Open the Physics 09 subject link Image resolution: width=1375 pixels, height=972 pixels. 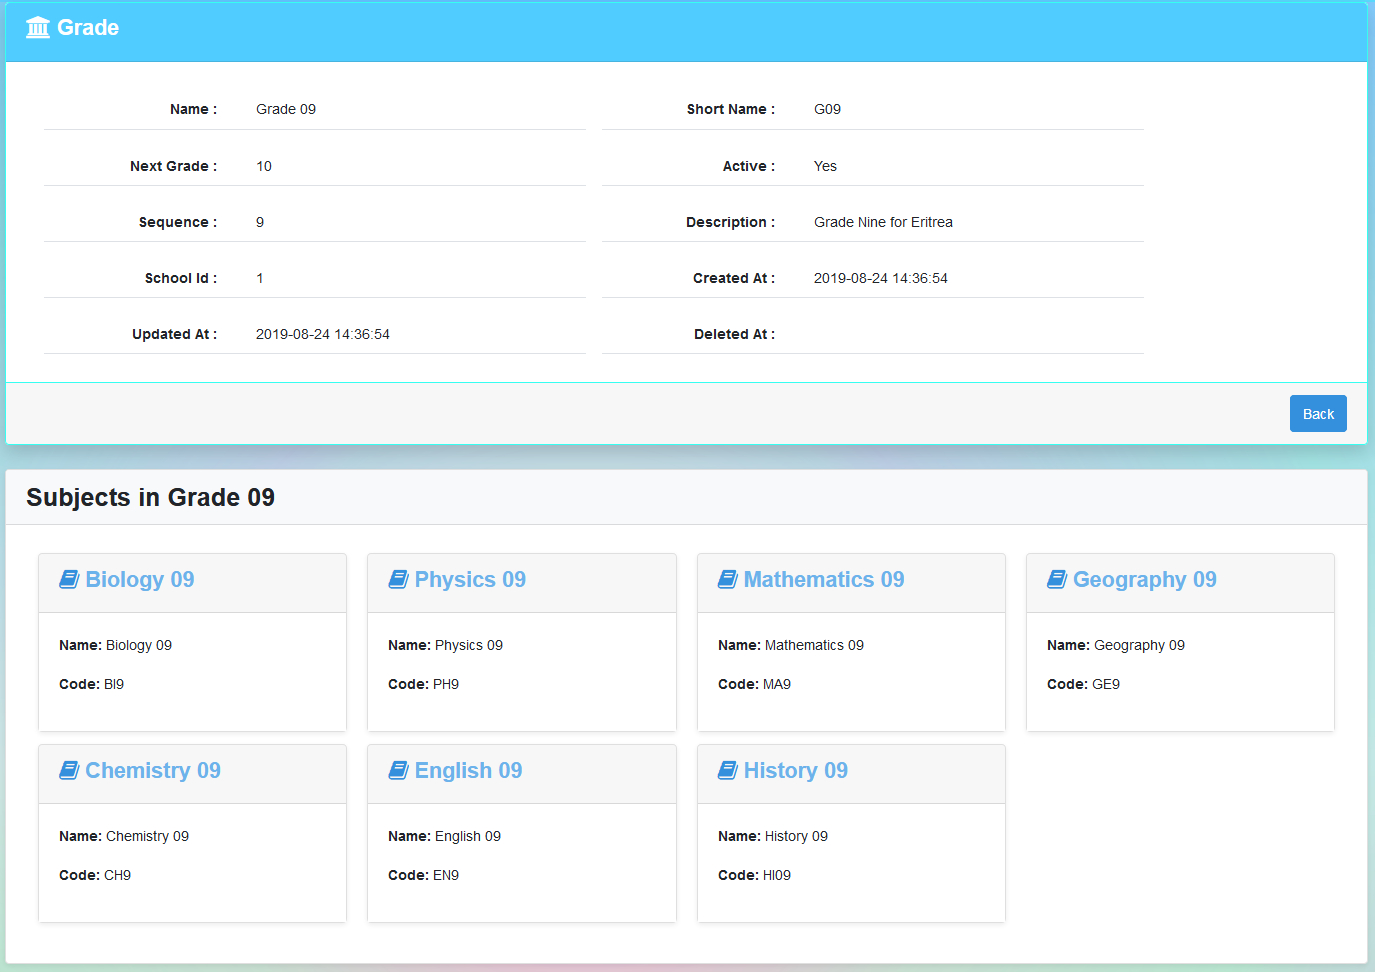[x=470, y=580]
